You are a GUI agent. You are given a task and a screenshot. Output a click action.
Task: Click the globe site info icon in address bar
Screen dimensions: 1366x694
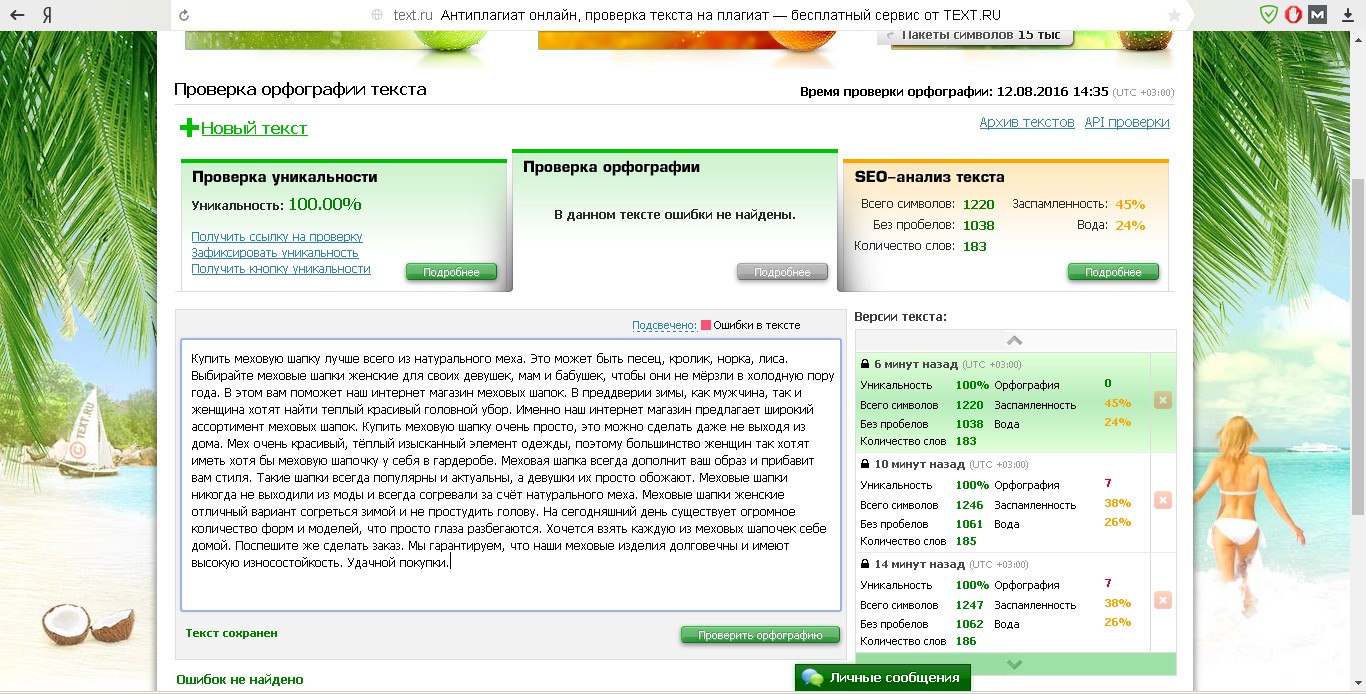pyautogui.click(x=377, y=15)
